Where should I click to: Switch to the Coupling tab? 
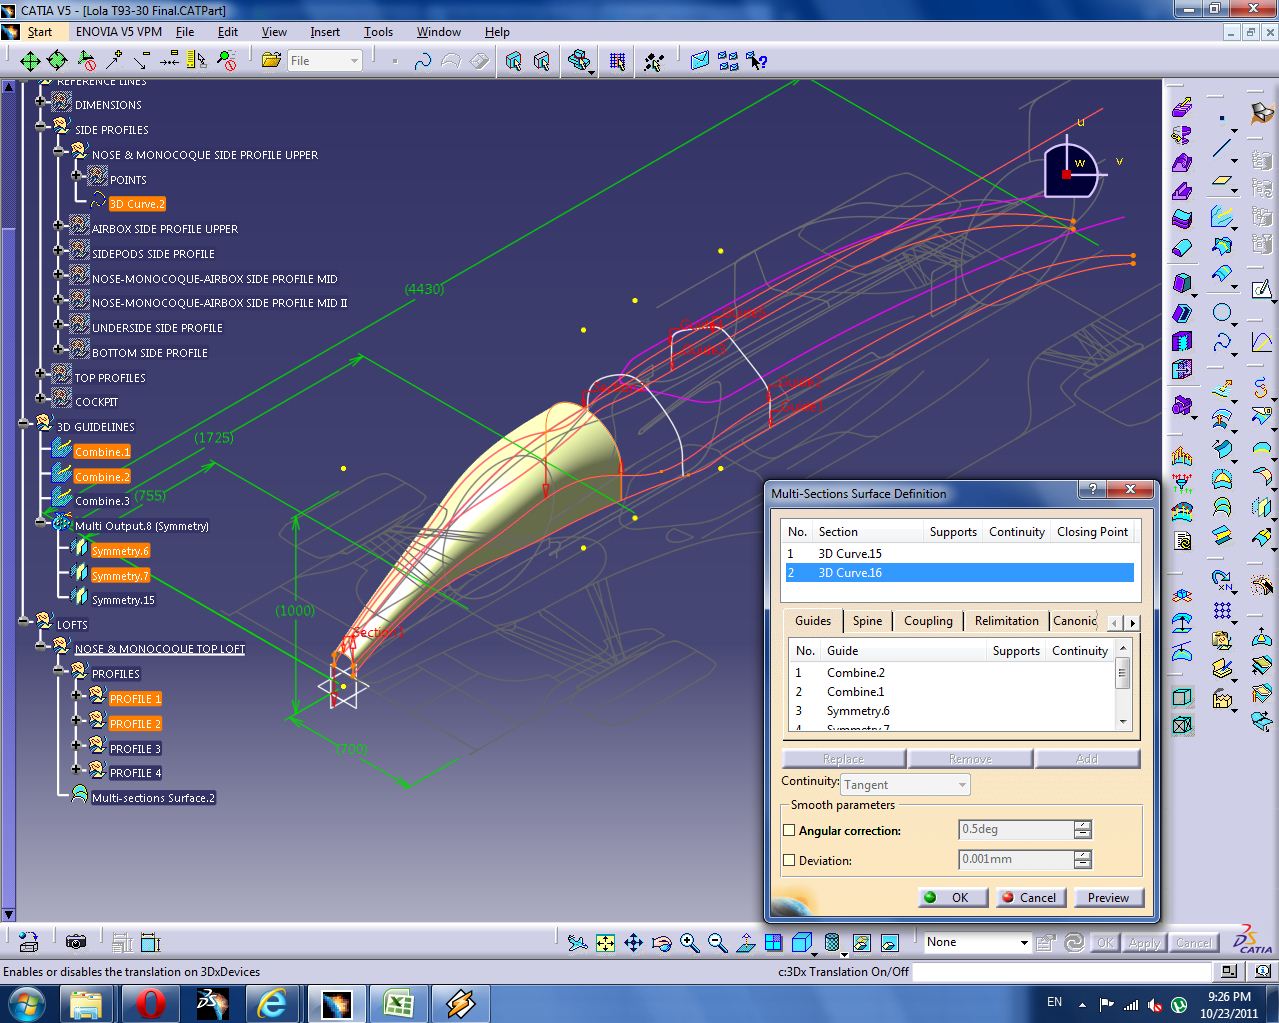[x=927, y=620]
